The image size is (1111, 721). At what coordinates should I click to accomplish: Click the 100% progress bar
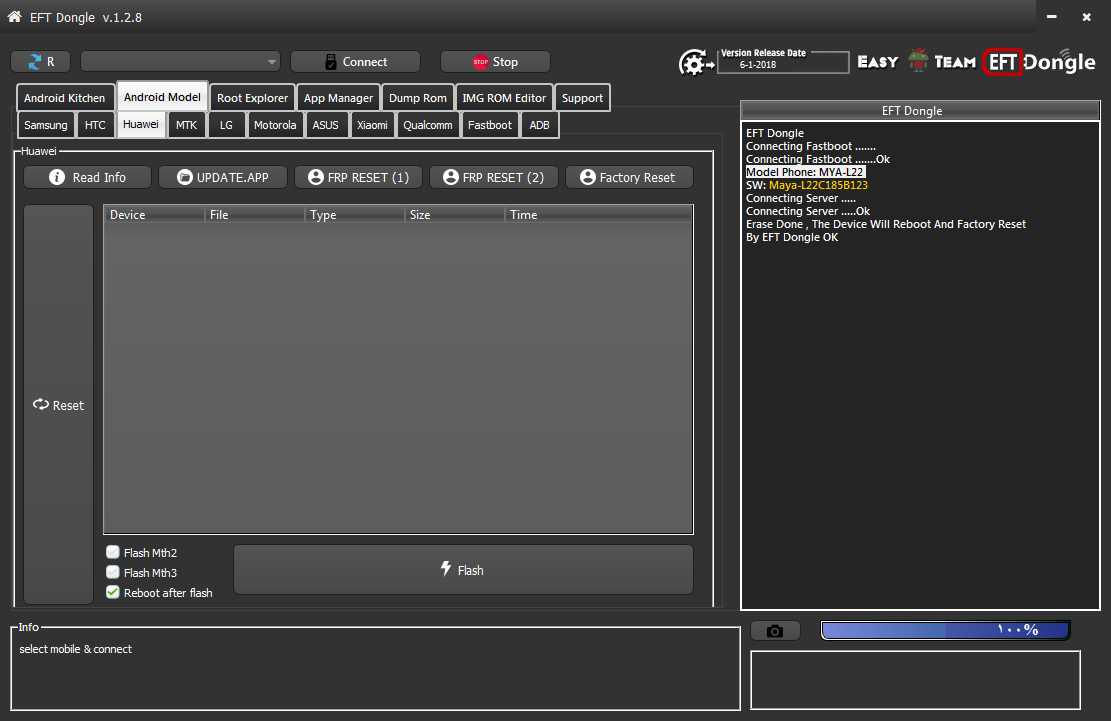point(945,630)
